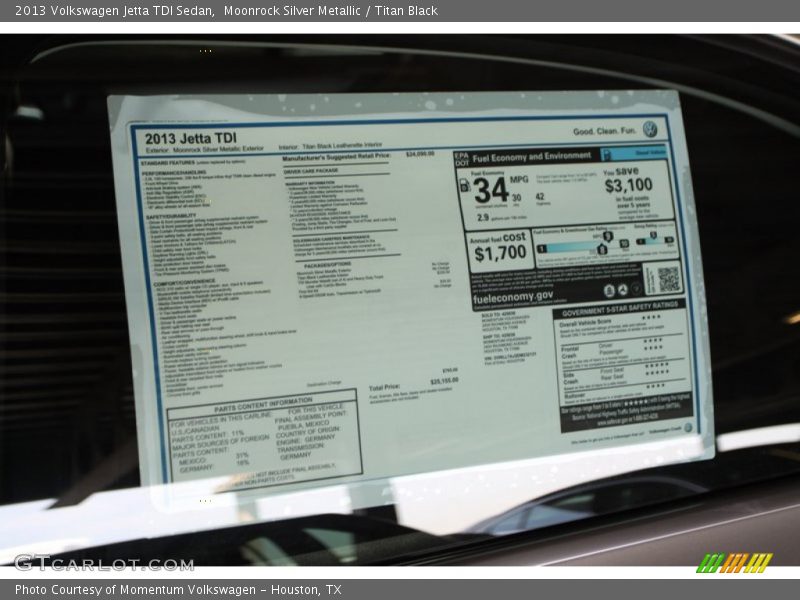Viewport: 800px width, 600px height.
Task: Select the top caption "2013 Volkswagen Jetta TDI Sedan"
Action: click(x=114, y=11)
